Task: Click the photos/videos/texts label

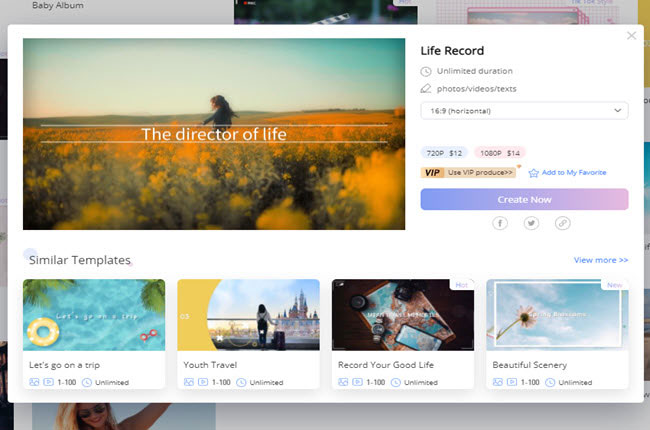Action: (x=476, y=89)
